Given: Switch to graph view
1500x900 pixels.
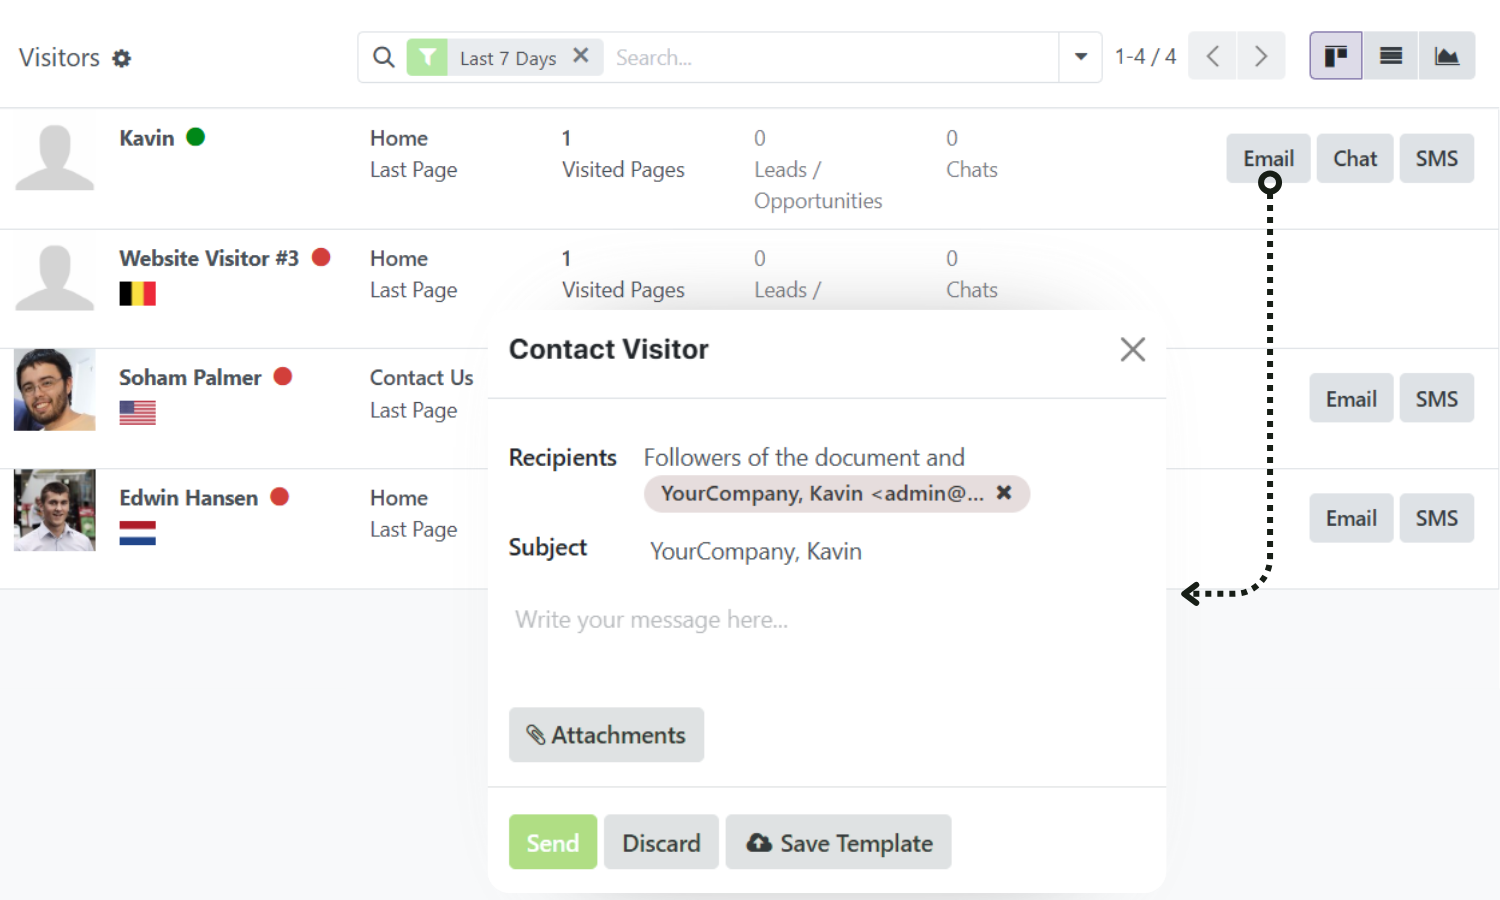Looking at the screenshot, I should pos(1446,56).
